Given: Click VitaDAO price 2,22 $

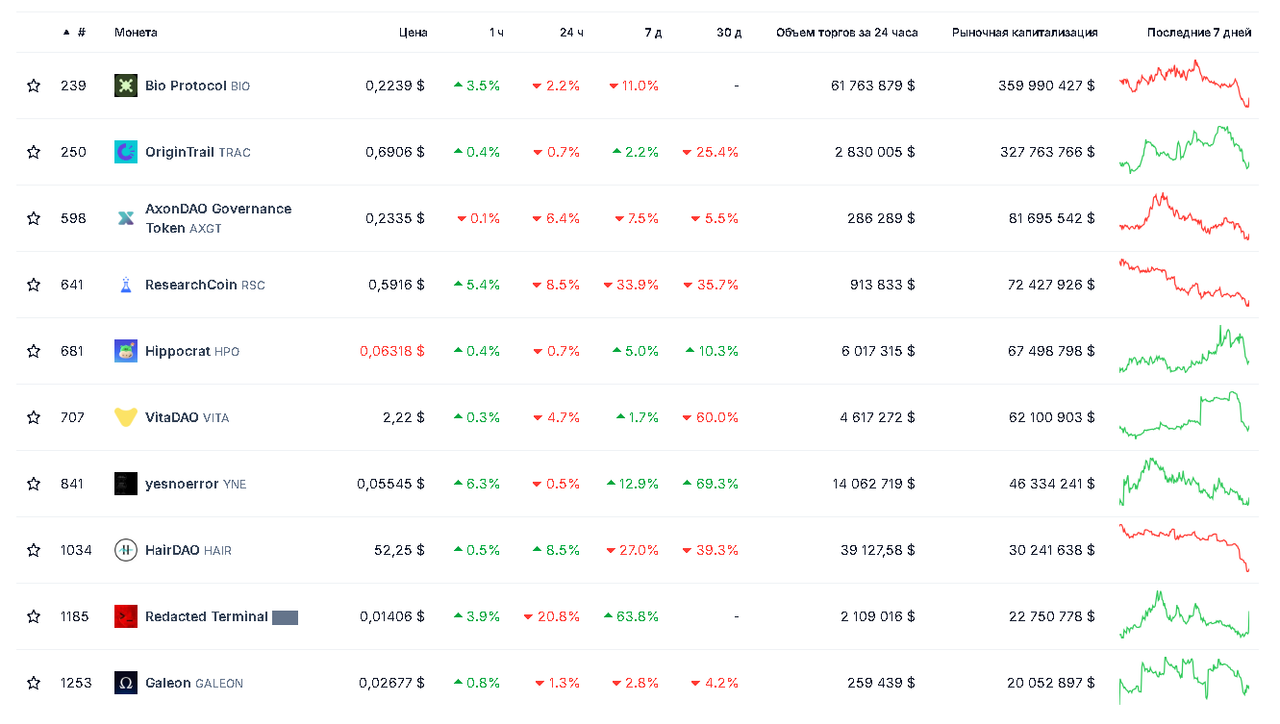Looking at the screenshot, I should click(404, 417).
